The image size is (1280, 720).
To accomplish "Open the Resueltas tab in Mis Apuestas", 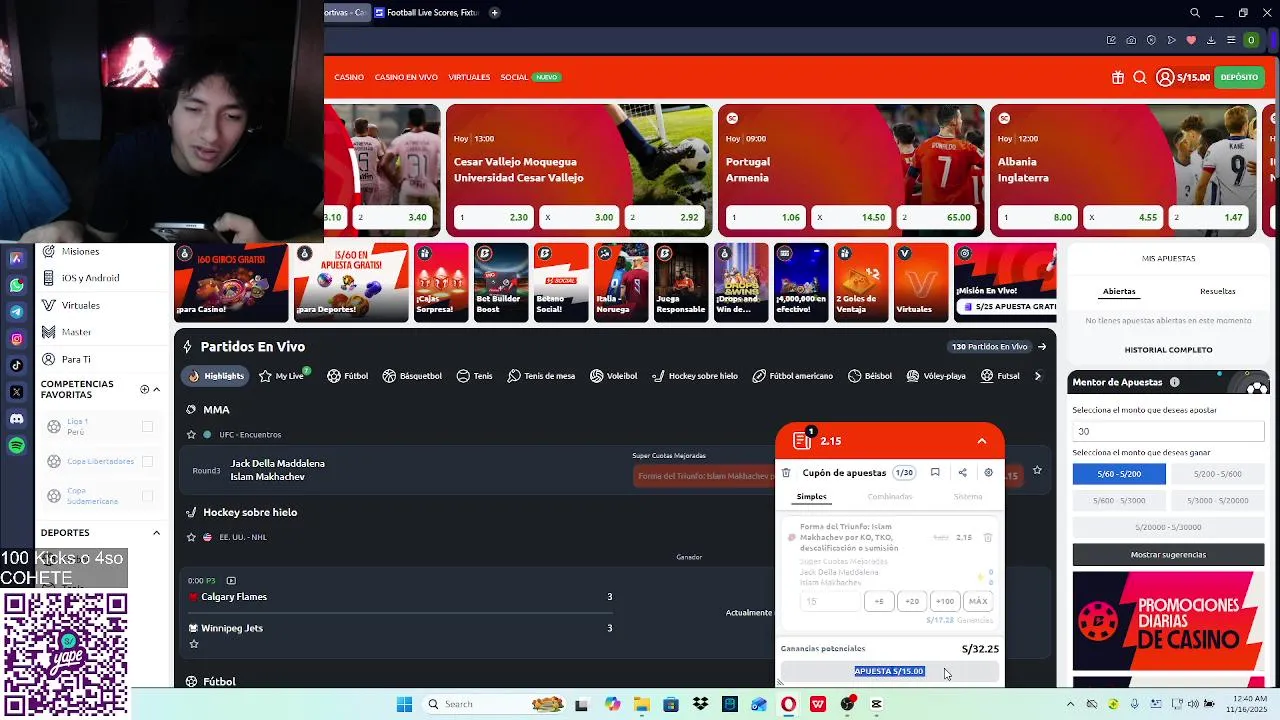I will pos(1217,292).
